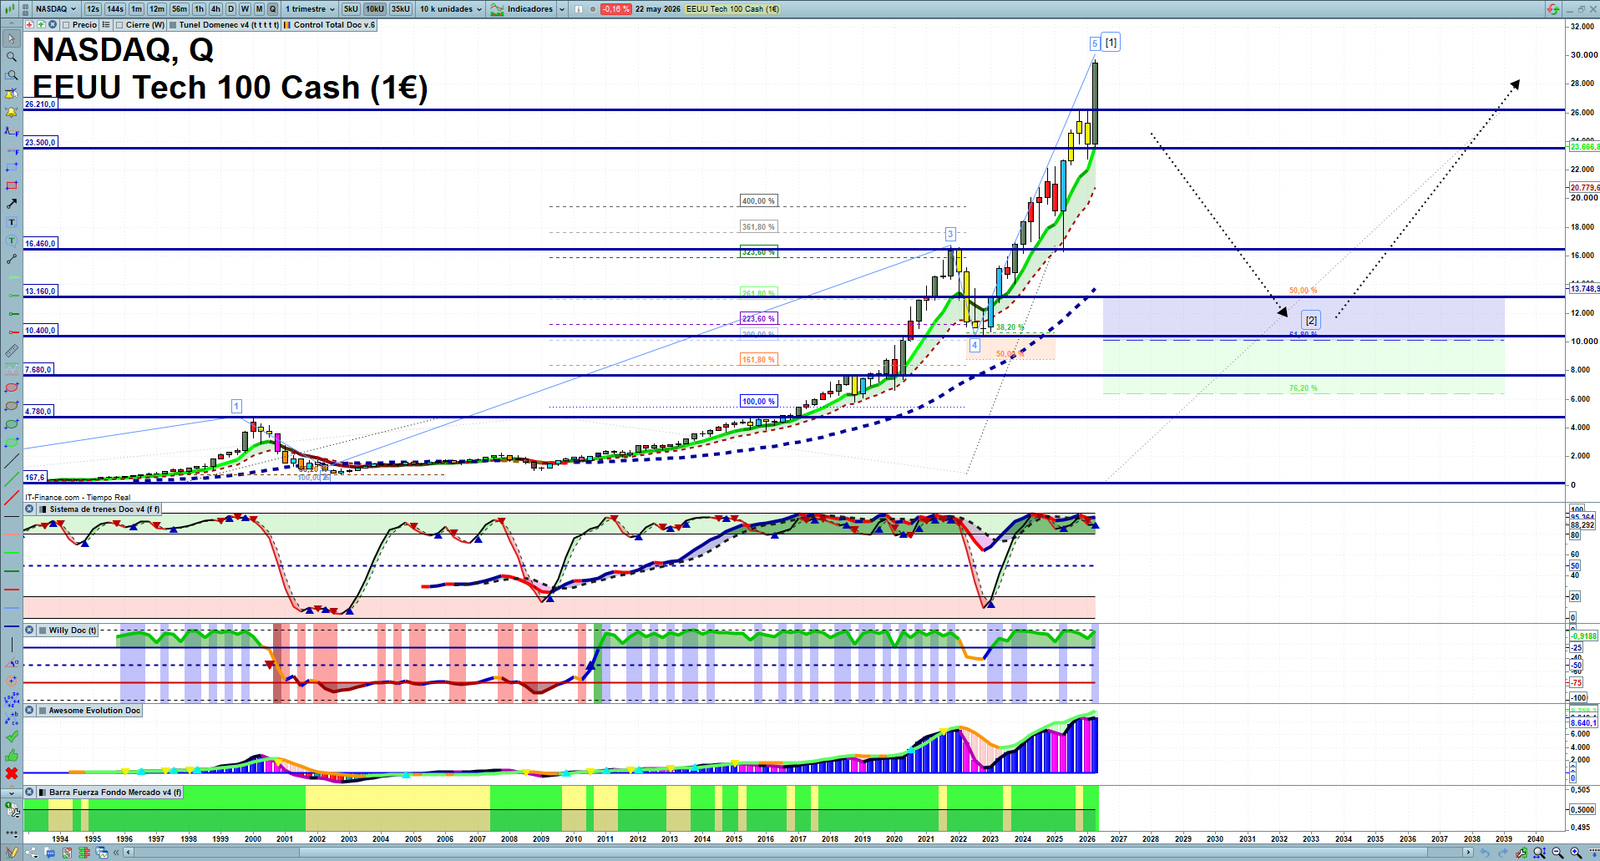The width and height of the screenshot is (1600, 861).
Task: Click the pencil drawing icon at bottom left
Action: click(x=12, y=852)
